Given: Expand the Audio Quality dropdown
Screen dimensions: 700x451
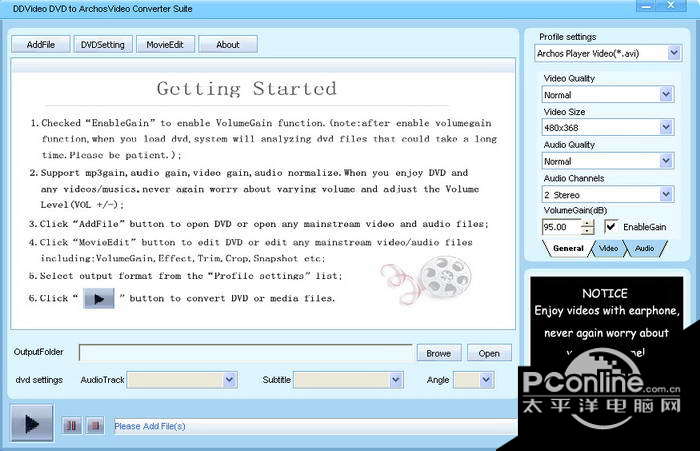Looking at the screenshot, I should (x=666, y=161).
